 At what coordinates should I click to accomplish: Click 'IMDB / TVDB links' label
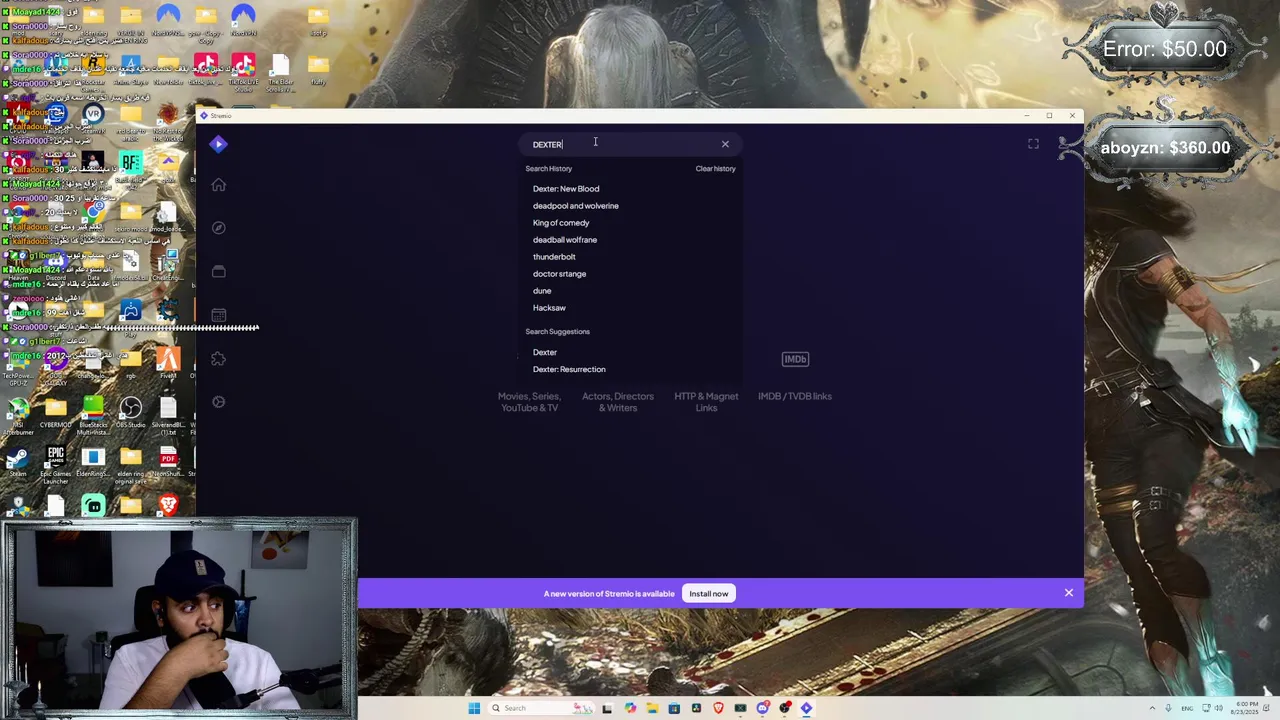coord(795,396)
